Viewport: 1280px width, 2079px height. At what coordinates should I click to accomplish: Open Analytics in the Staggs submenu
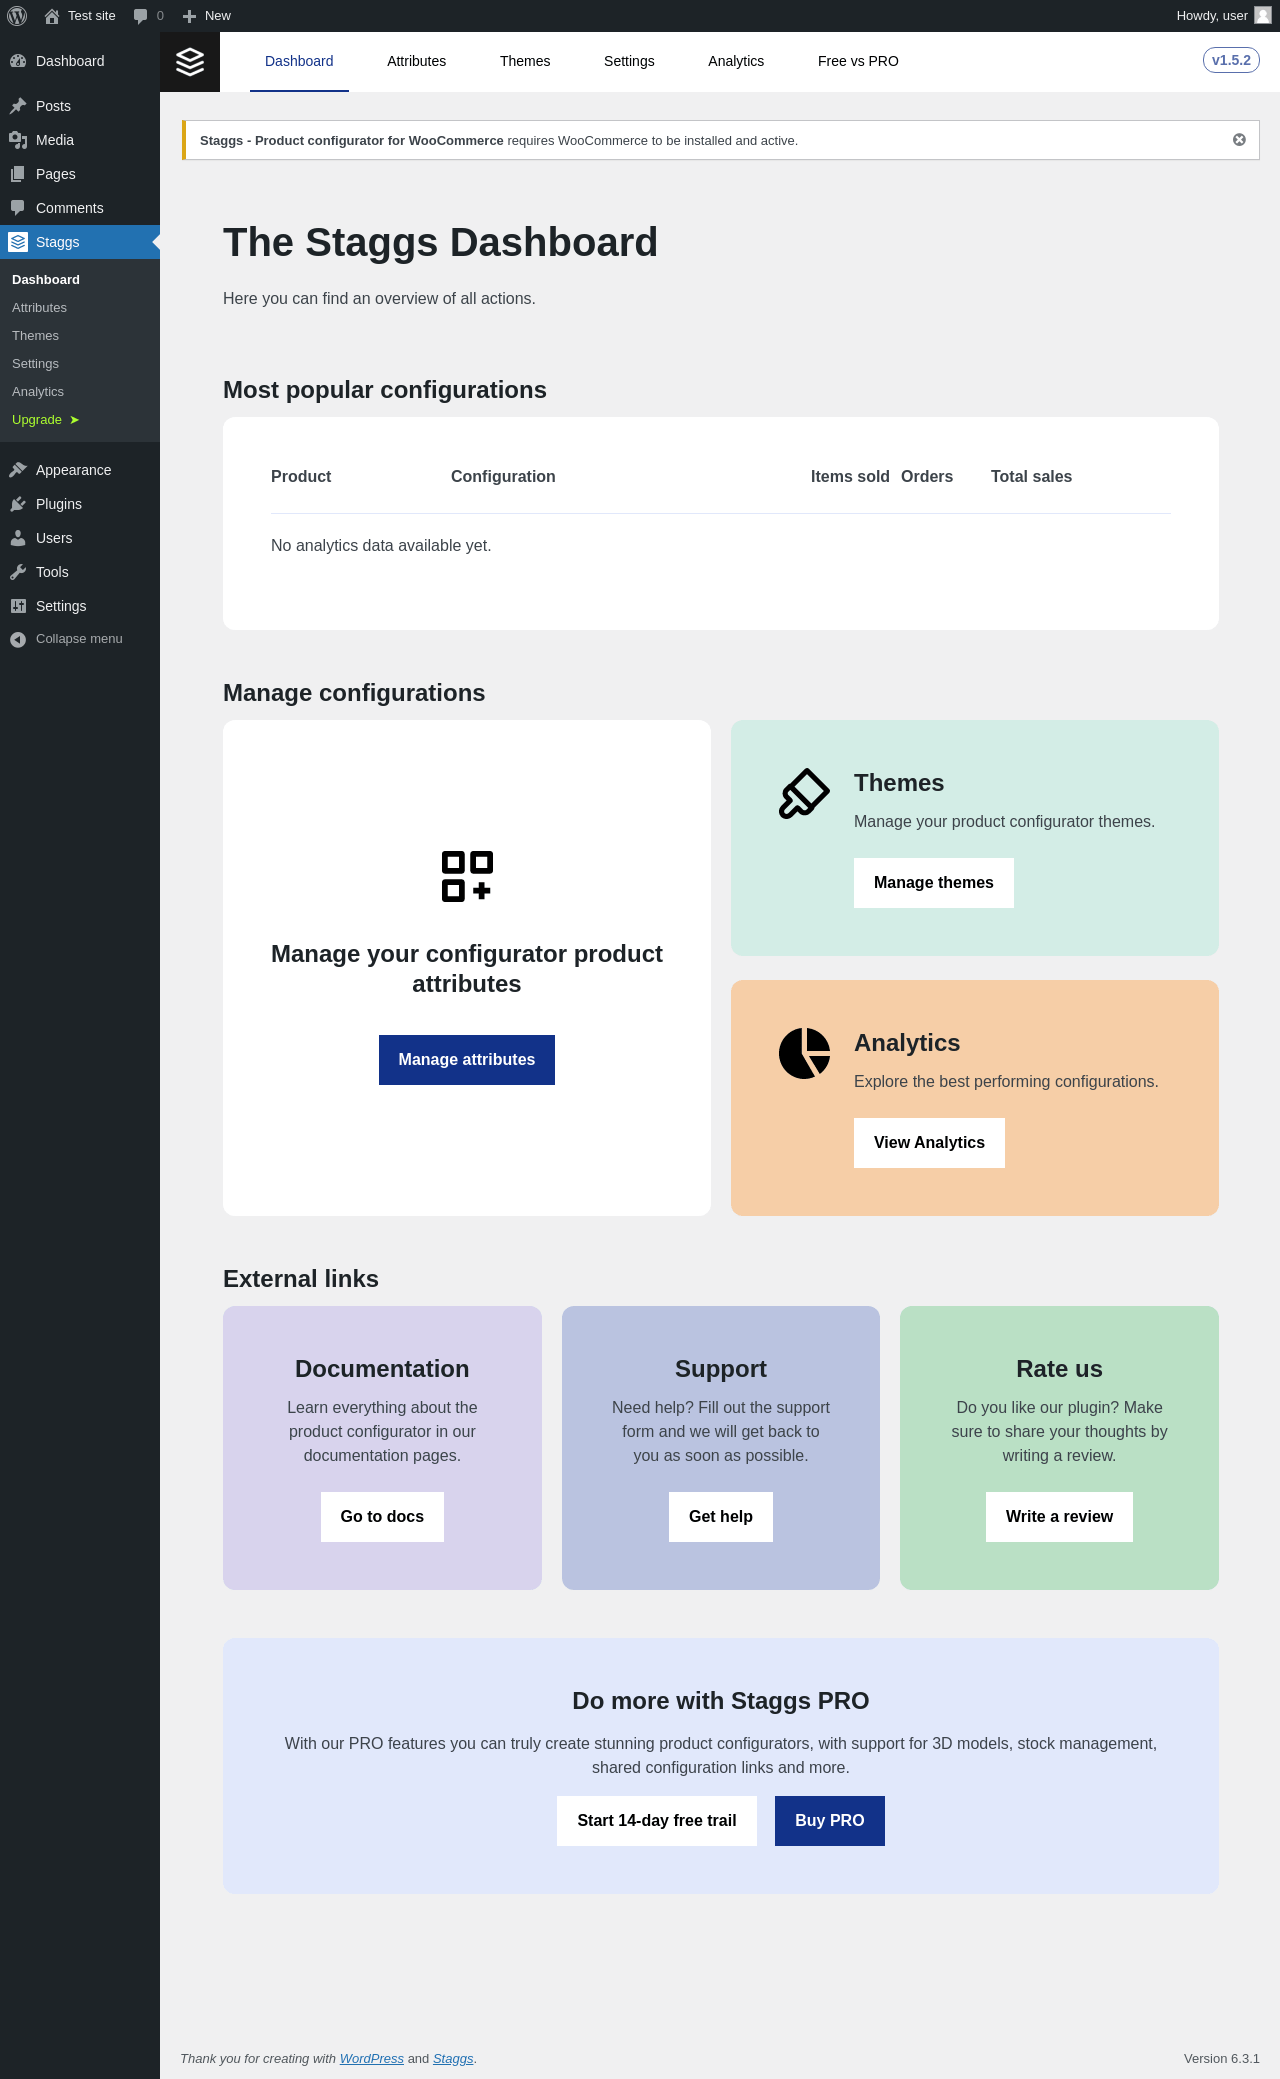coord(38,392)
